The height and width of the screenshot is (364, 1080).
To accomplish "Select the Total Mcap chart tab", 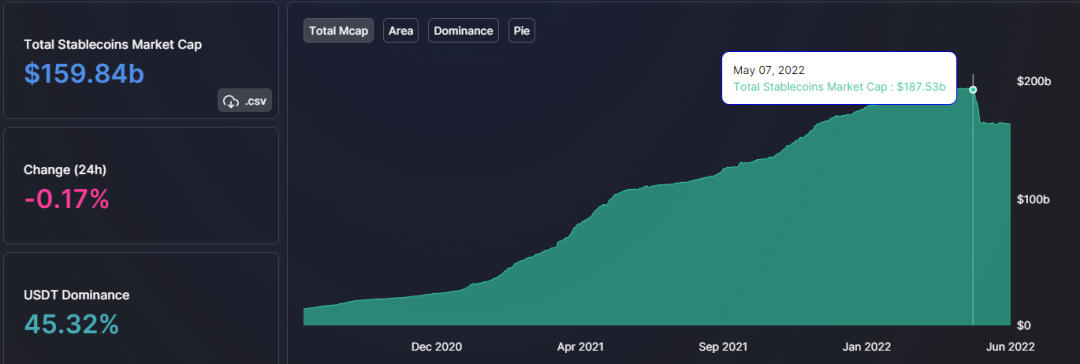I will click(338, 31).
